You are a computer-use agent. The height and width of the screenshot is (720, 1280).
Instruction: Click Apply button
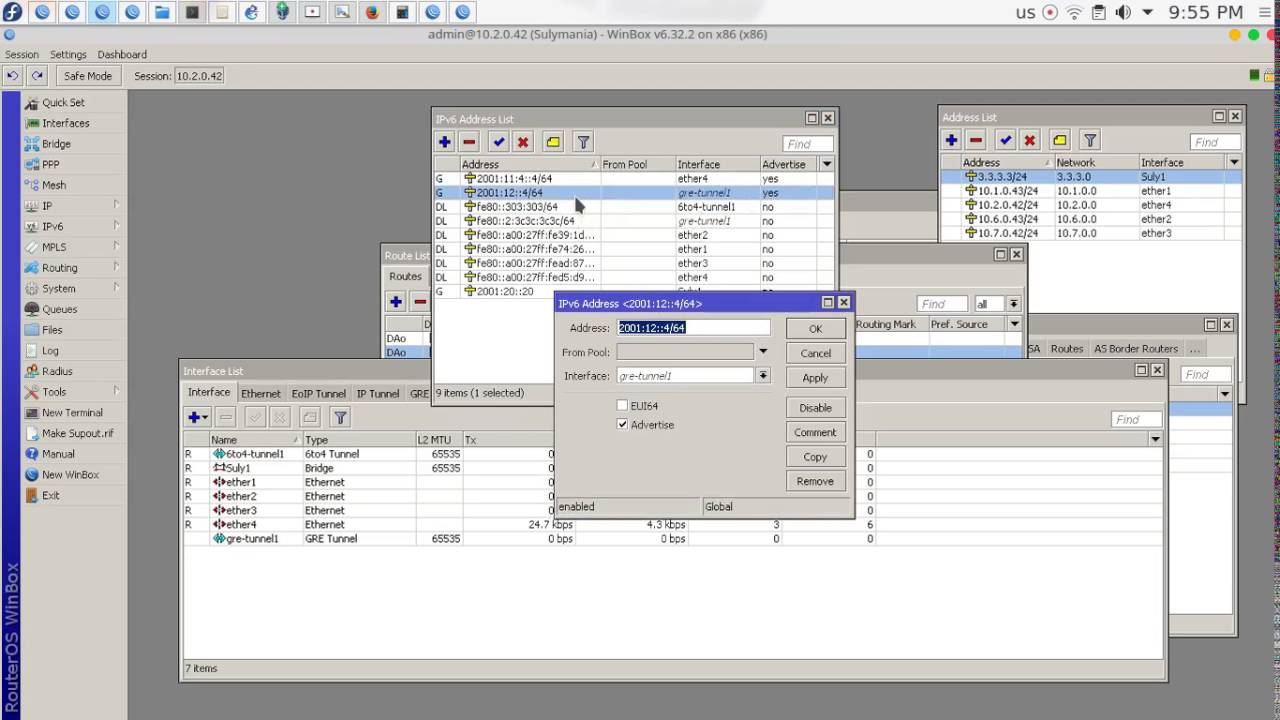click(x=815, y=378)
